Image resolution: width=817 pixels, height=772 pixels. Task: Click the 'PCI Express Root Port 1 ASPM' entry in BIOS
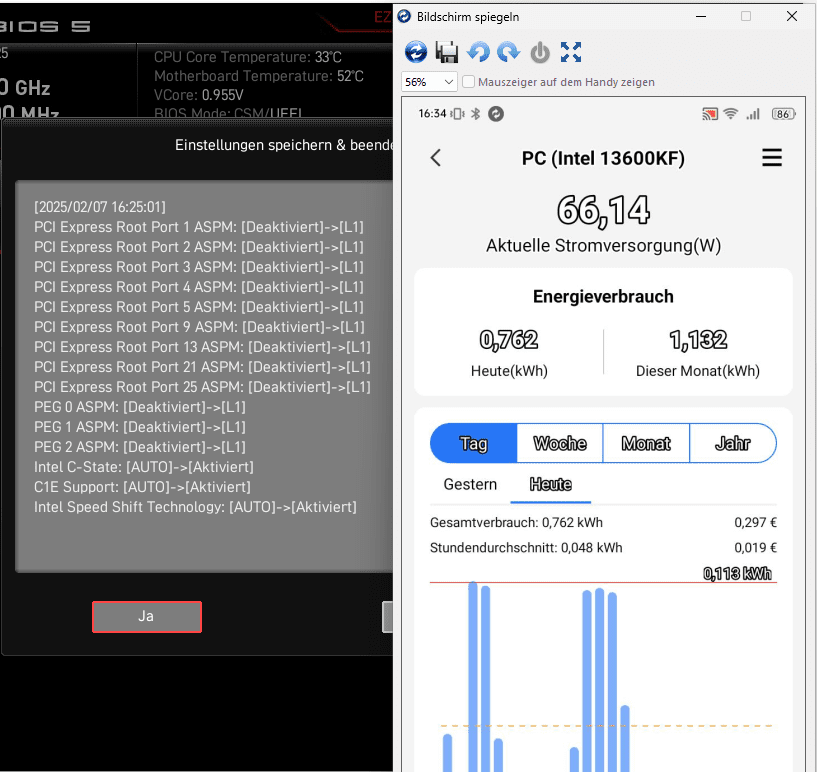(x=199, y=227)
